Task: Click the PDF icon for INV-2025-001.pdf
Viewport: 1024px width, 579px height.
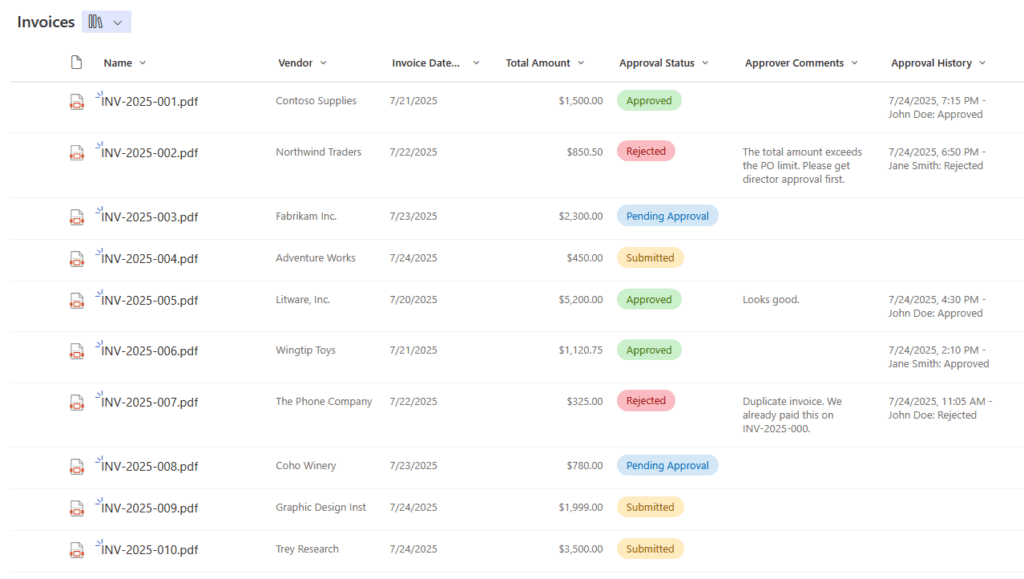Action: (x=76, y=102)
